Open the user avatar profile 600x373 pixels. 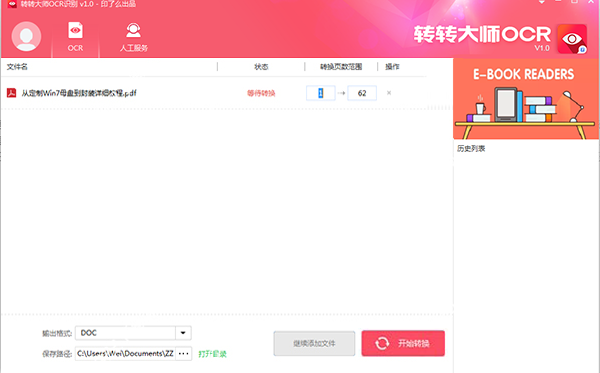(26, 36)
